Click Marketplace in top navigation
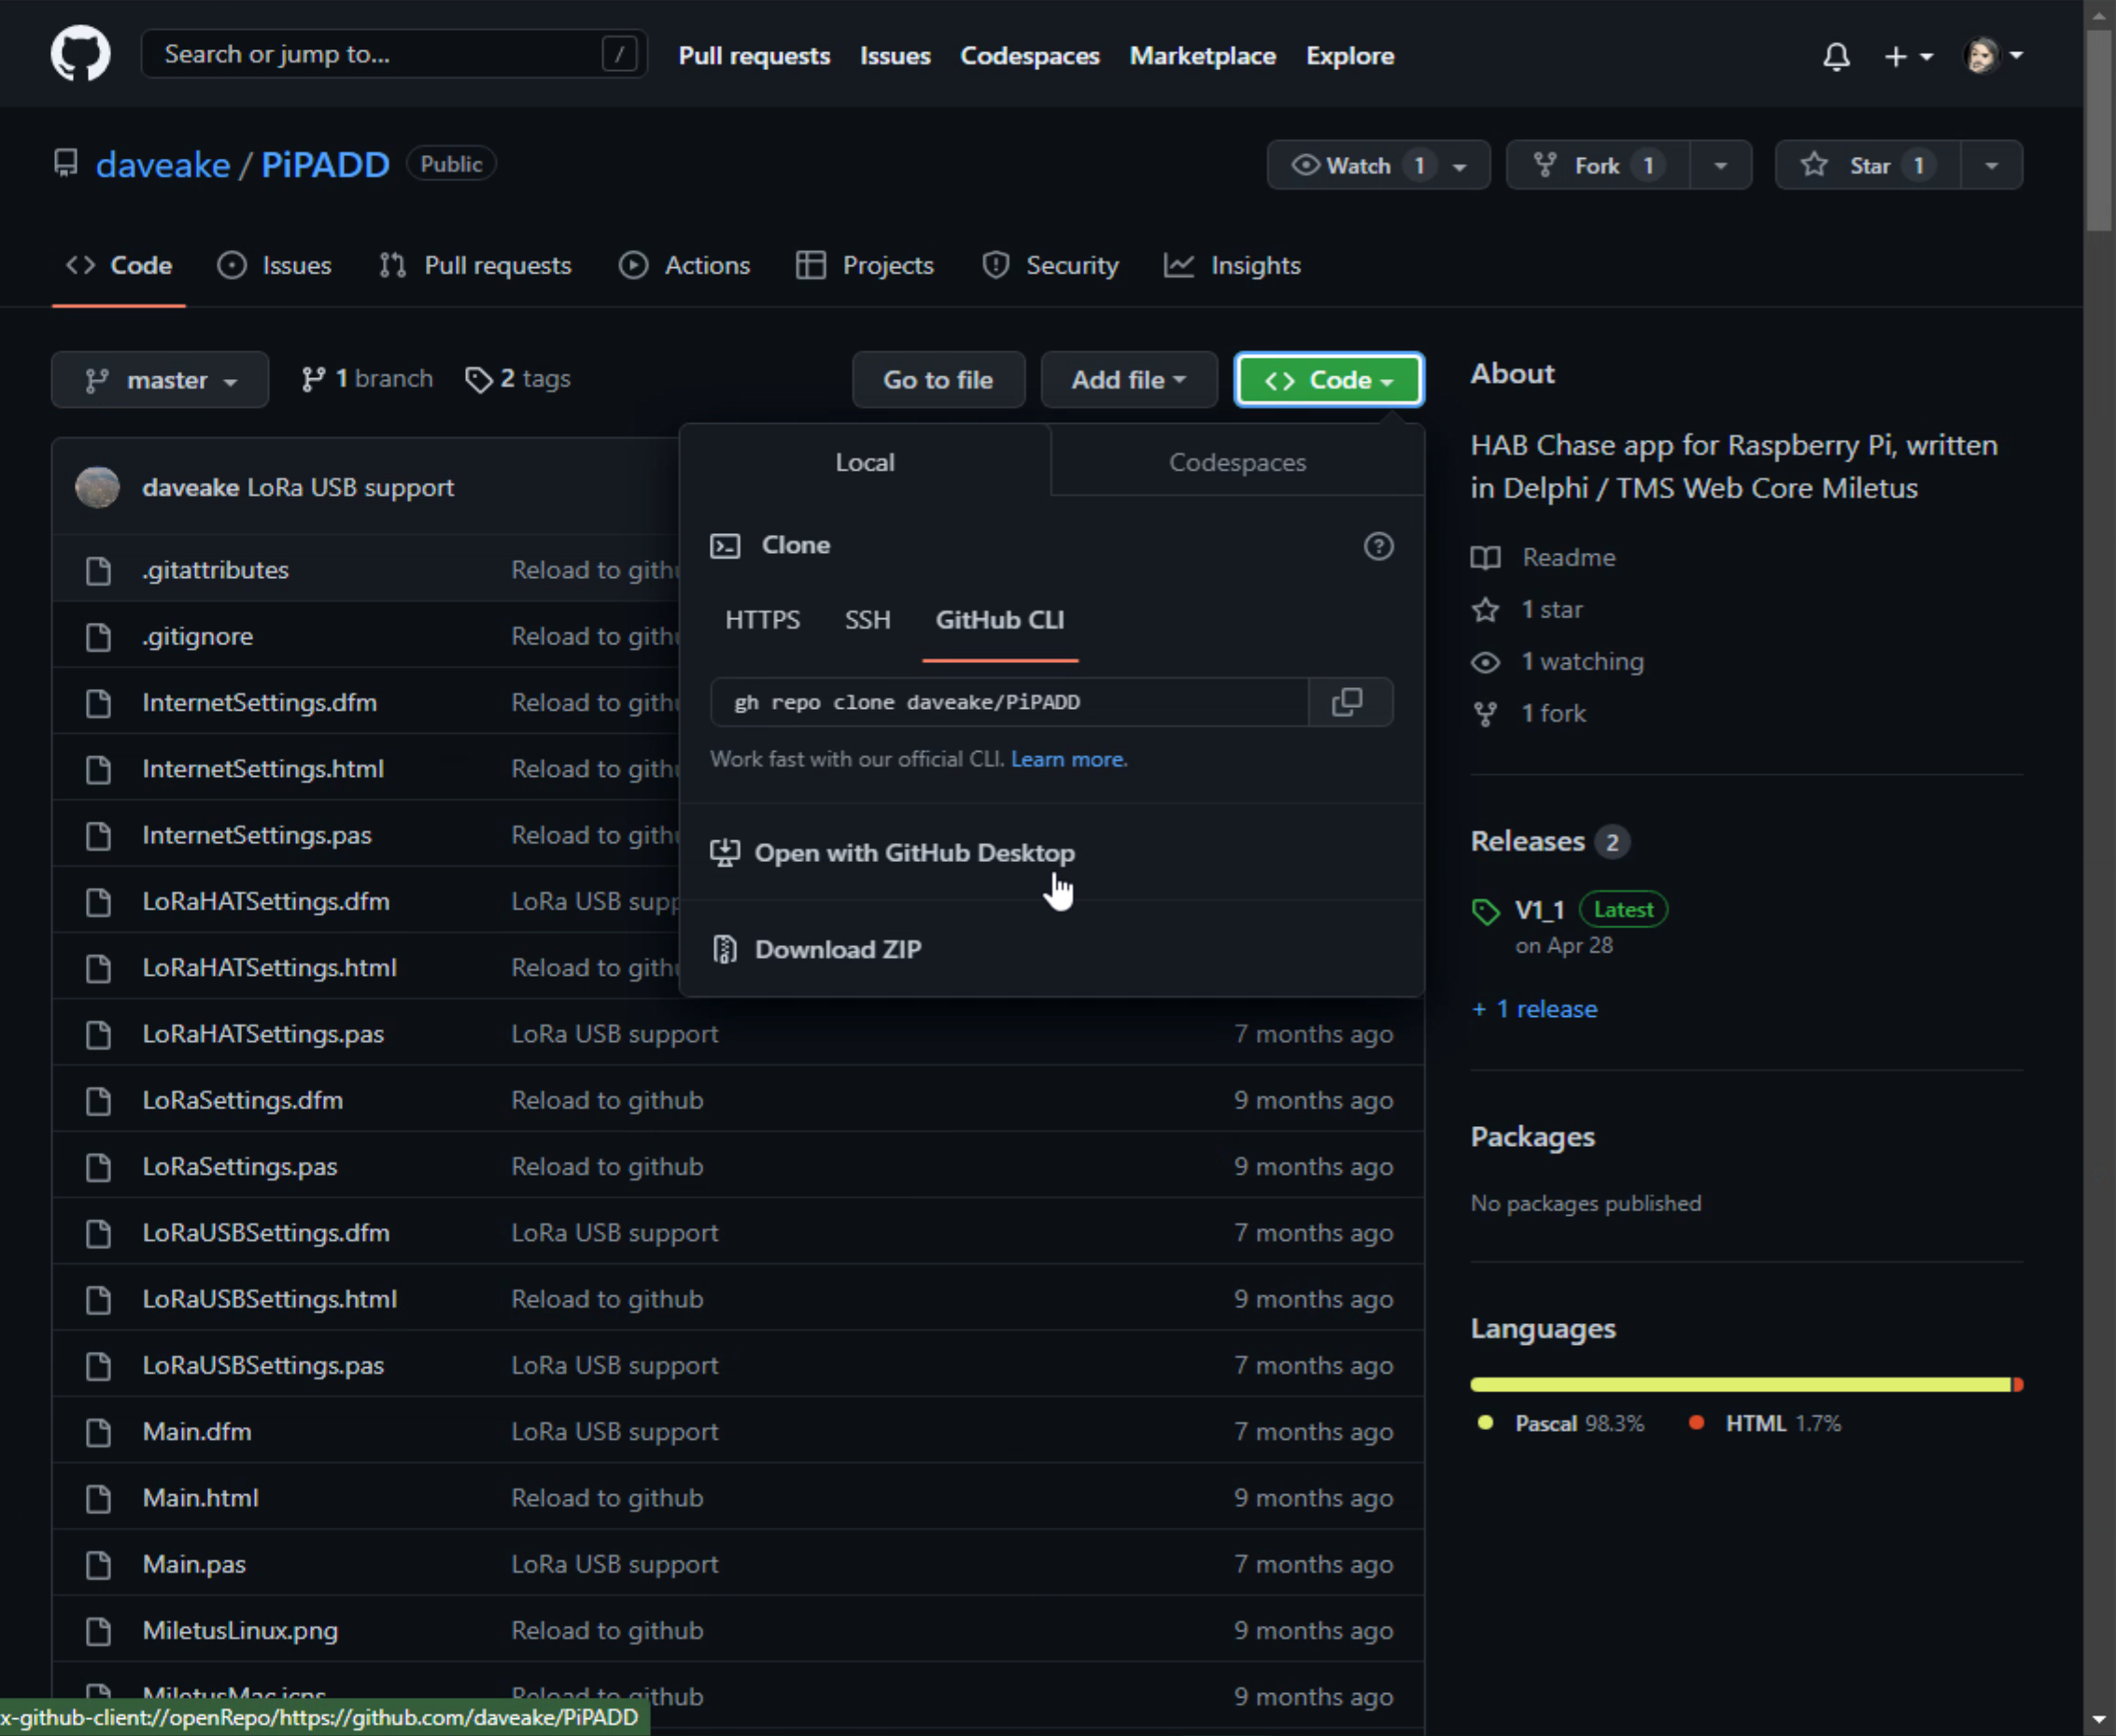This screenshot has height=1736, width=2116. tap(1203, 56)
